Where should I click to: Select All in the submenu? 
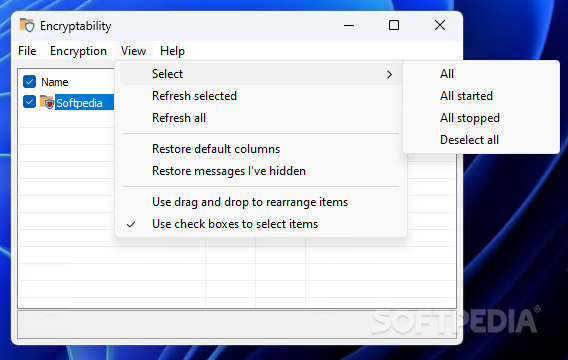coord(481,74)
